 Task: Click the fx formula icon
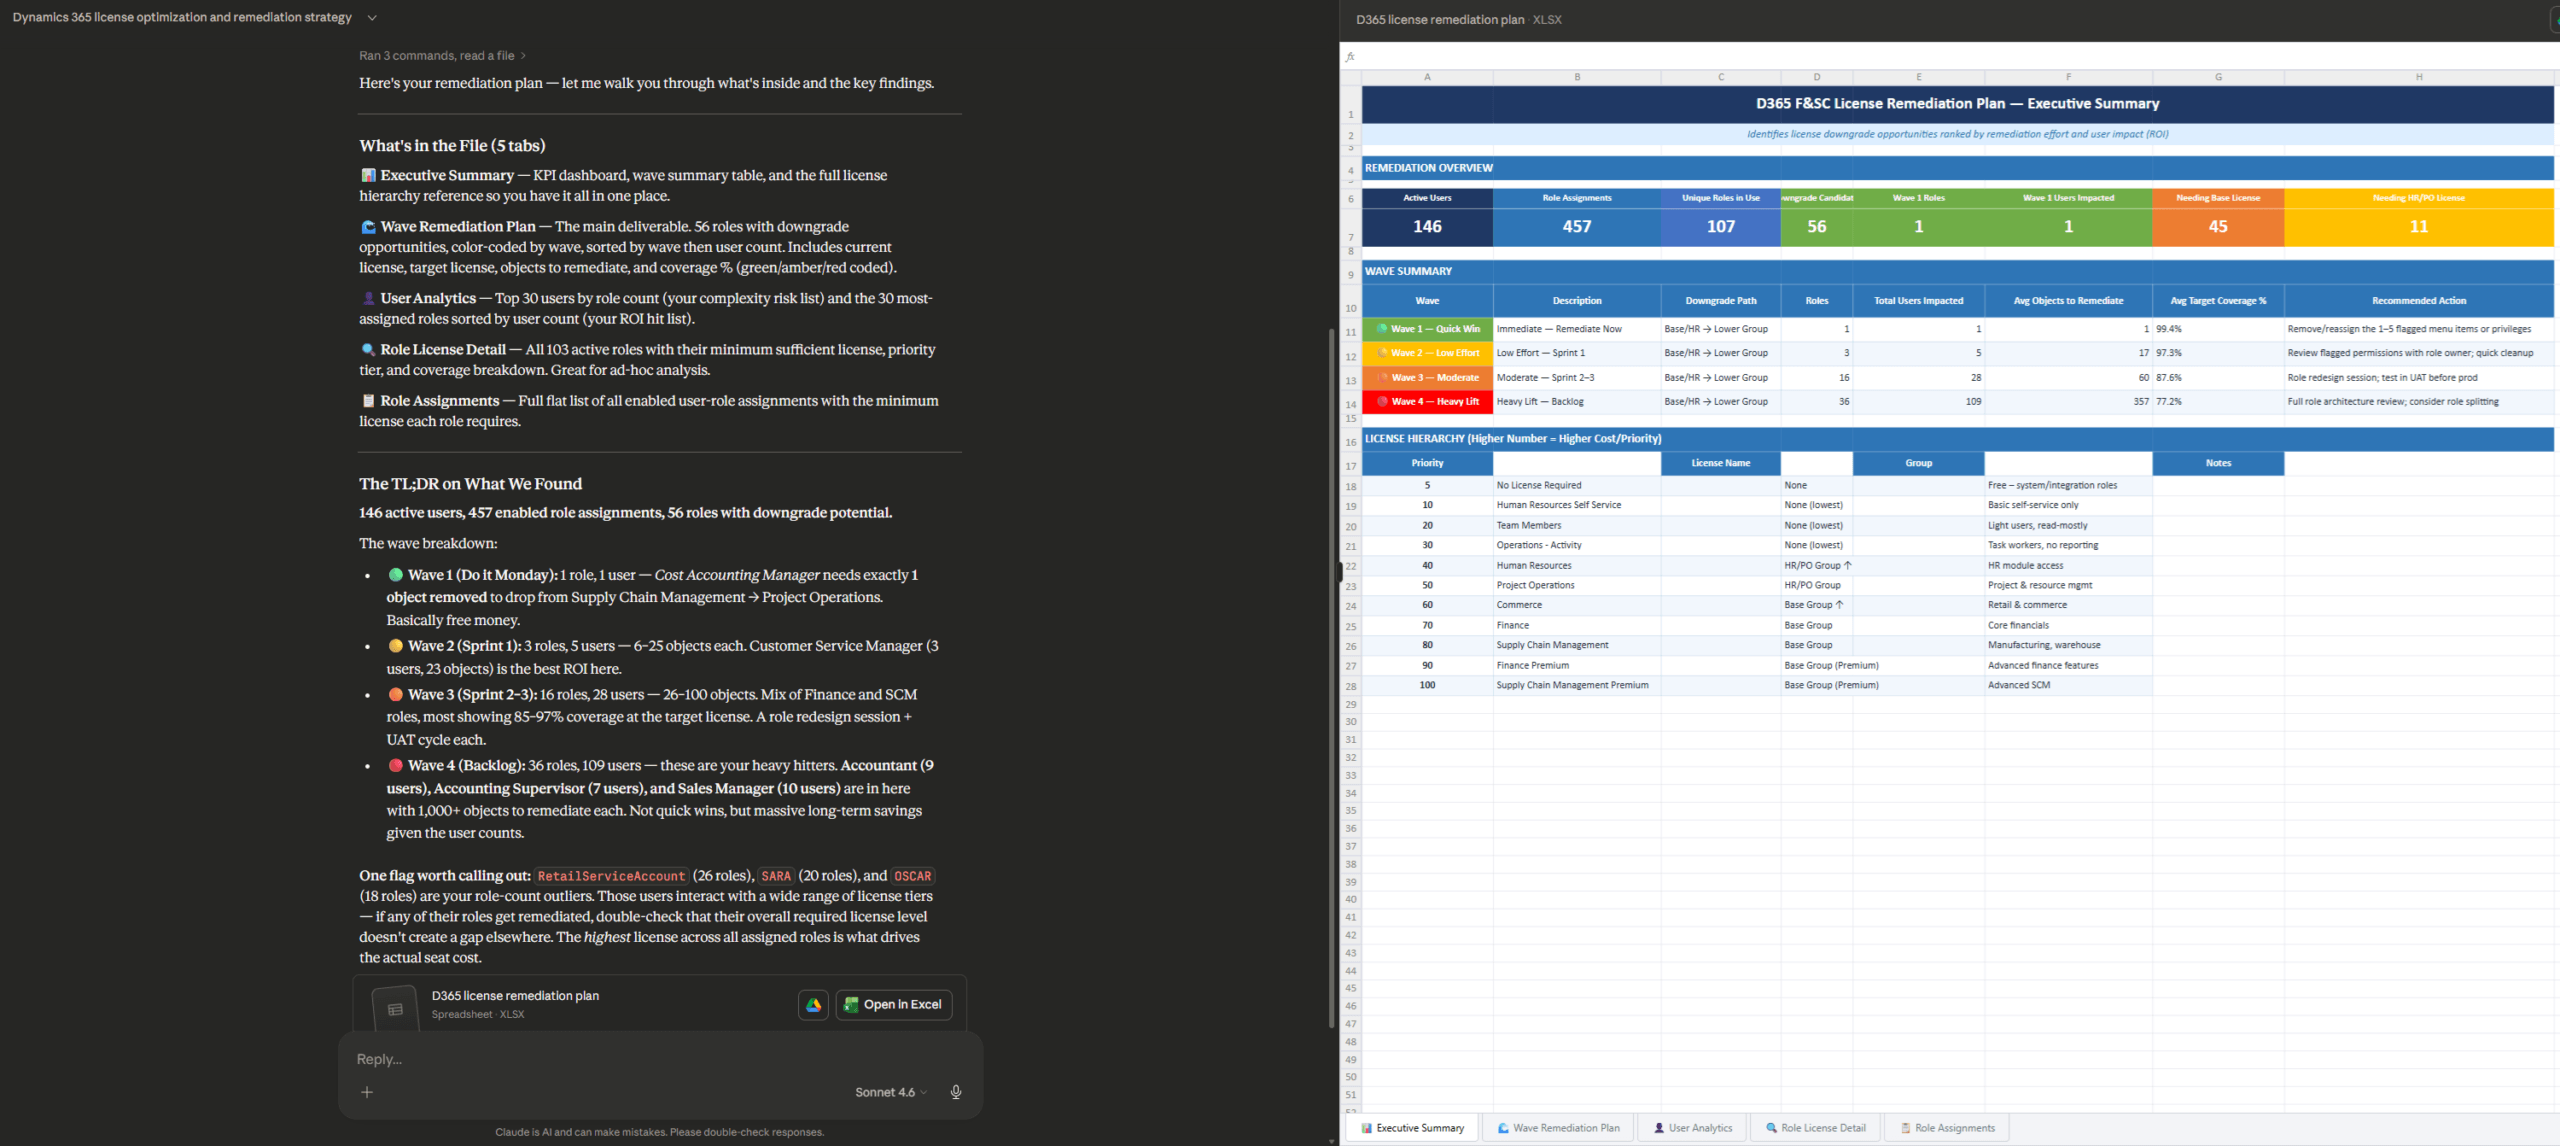coord(1350,57)
